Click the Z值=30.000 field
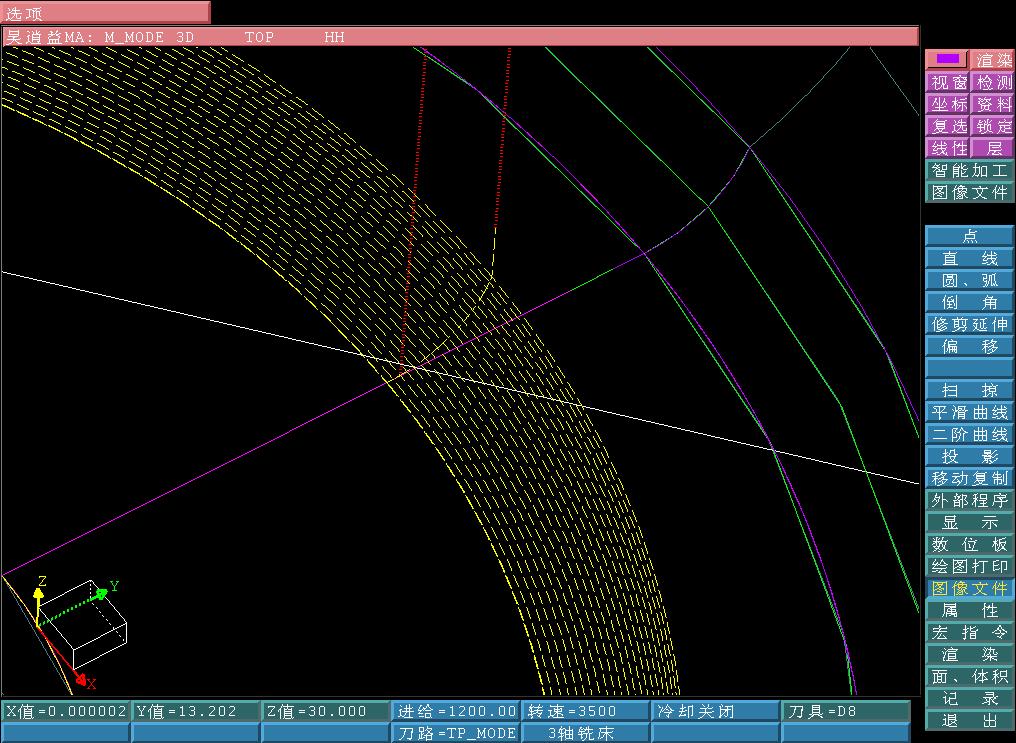1016x743 pixels. 326,711
